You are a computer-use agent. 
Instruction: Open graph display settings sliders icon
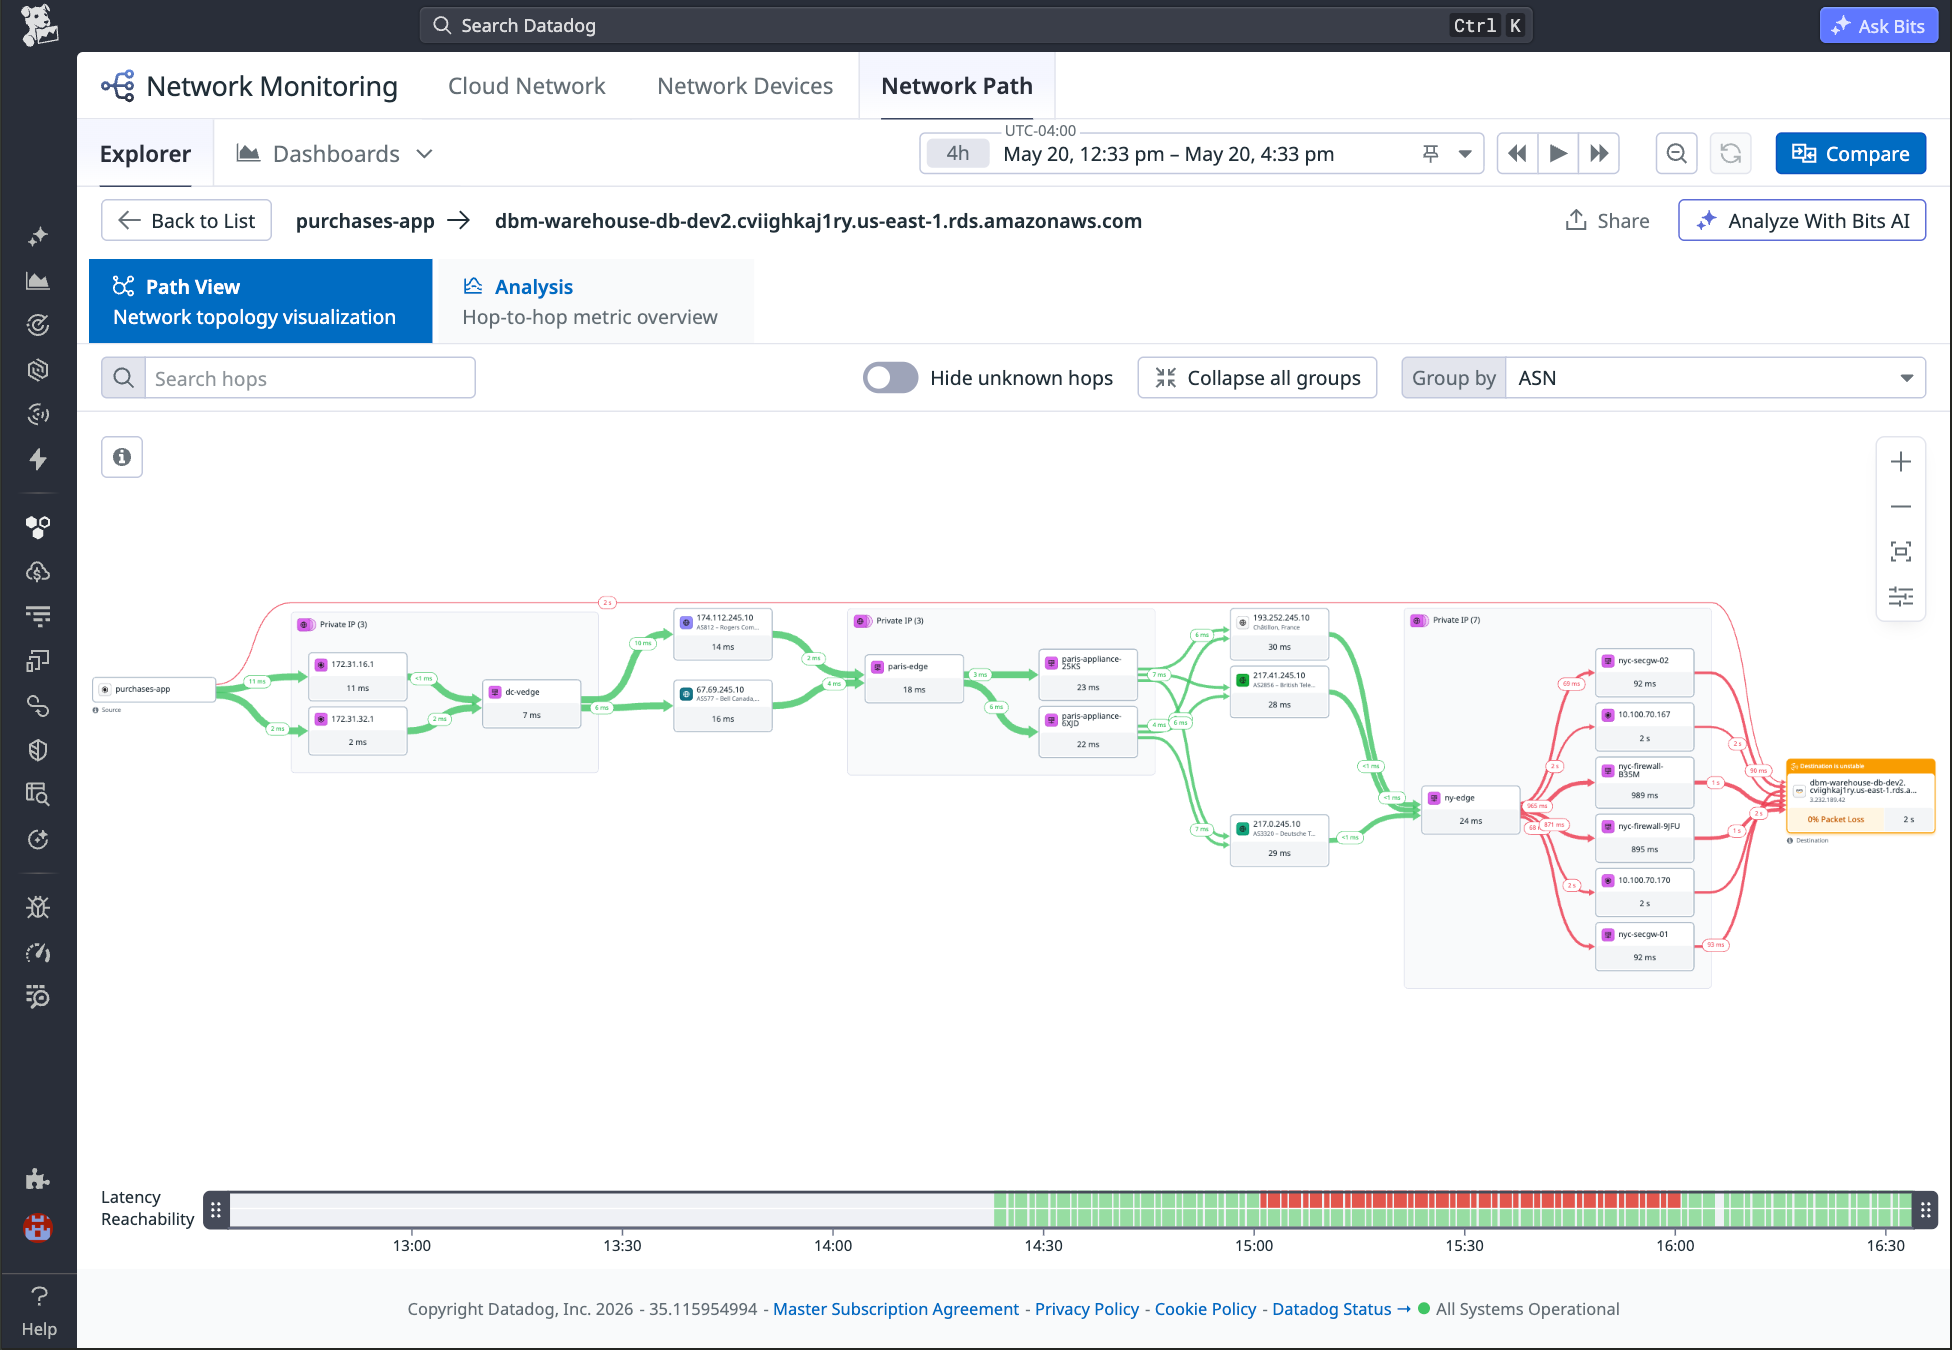click(1901, 597)
